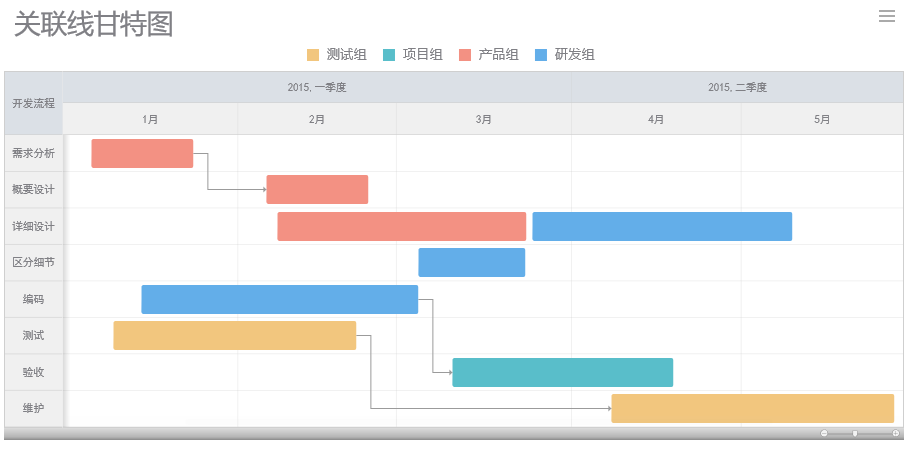The height and width of the screenshot is (450, 910).
Task: Toggle the 项目组 legend series
Action: pos(412,55)
